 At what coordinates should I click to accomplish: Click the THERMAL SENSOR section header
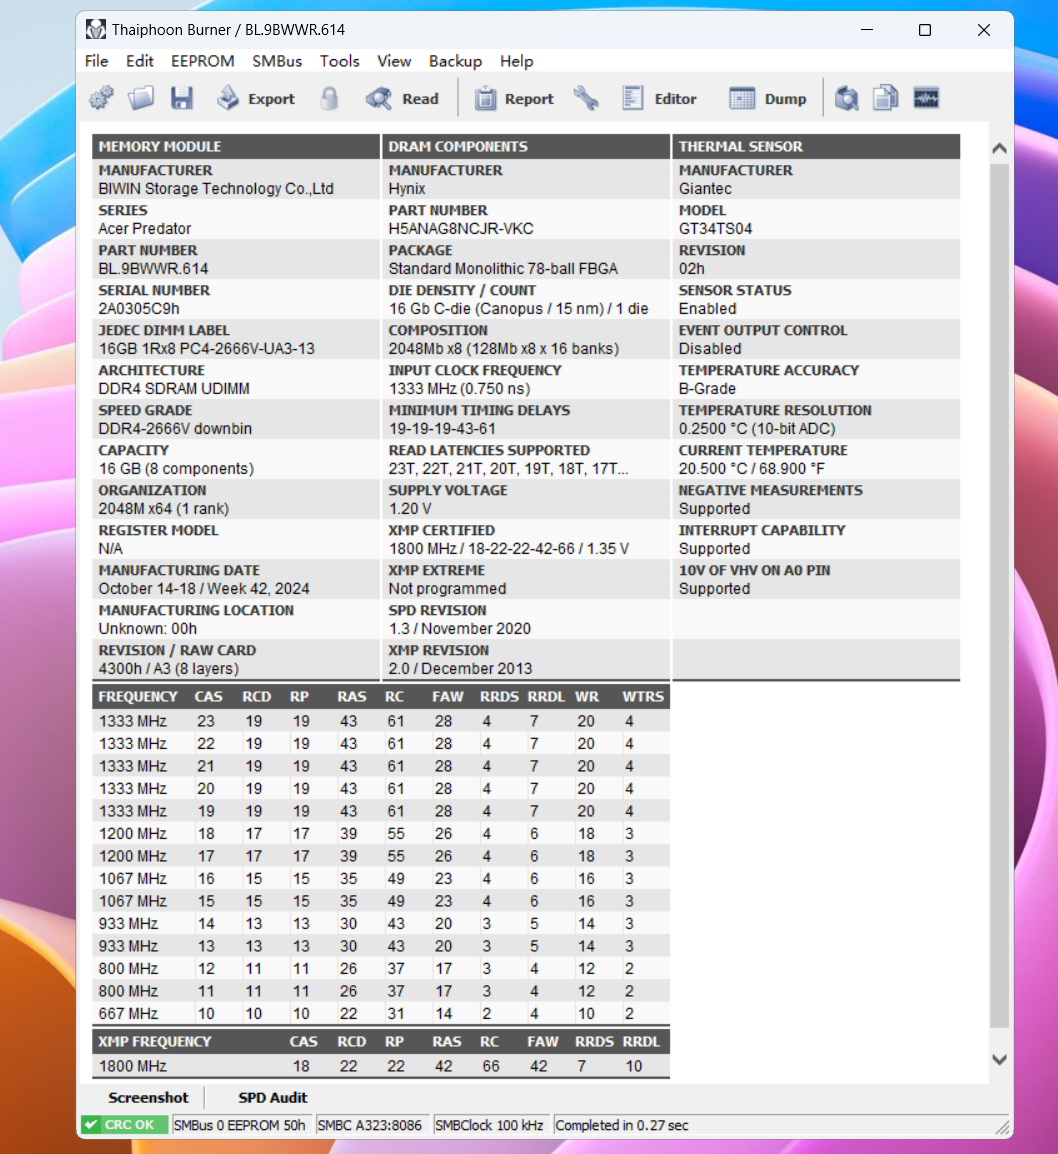click(x=816, y=146)
